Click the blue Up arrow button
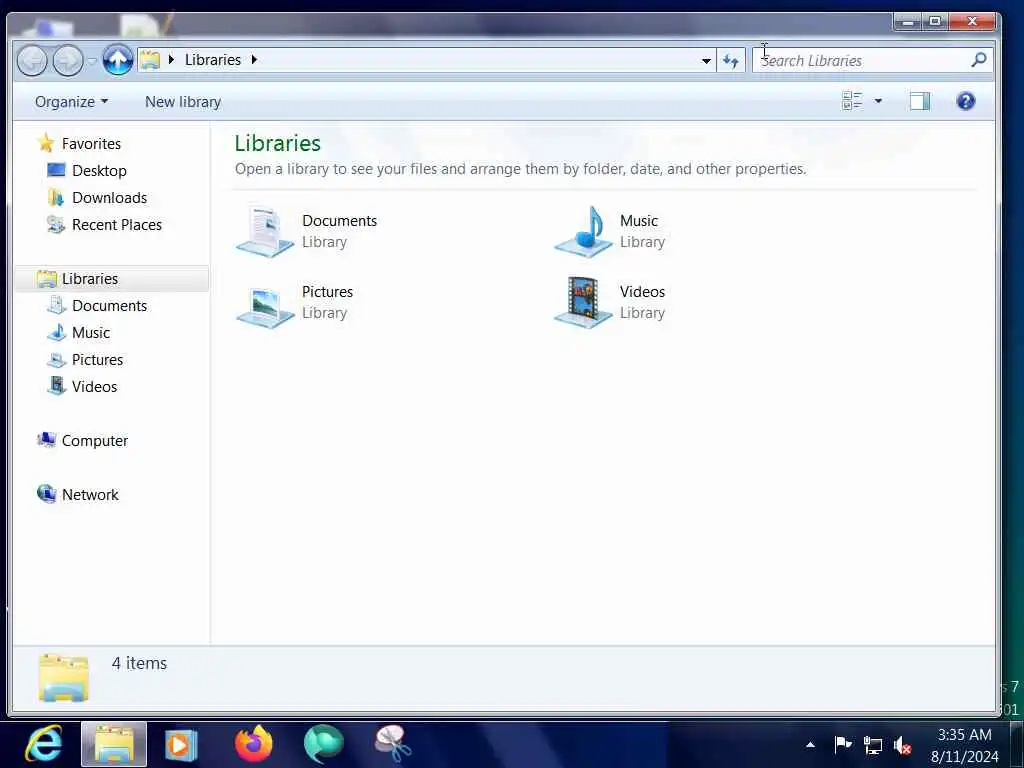This screenshot has height=768, width=1024. tap(118, 60)
